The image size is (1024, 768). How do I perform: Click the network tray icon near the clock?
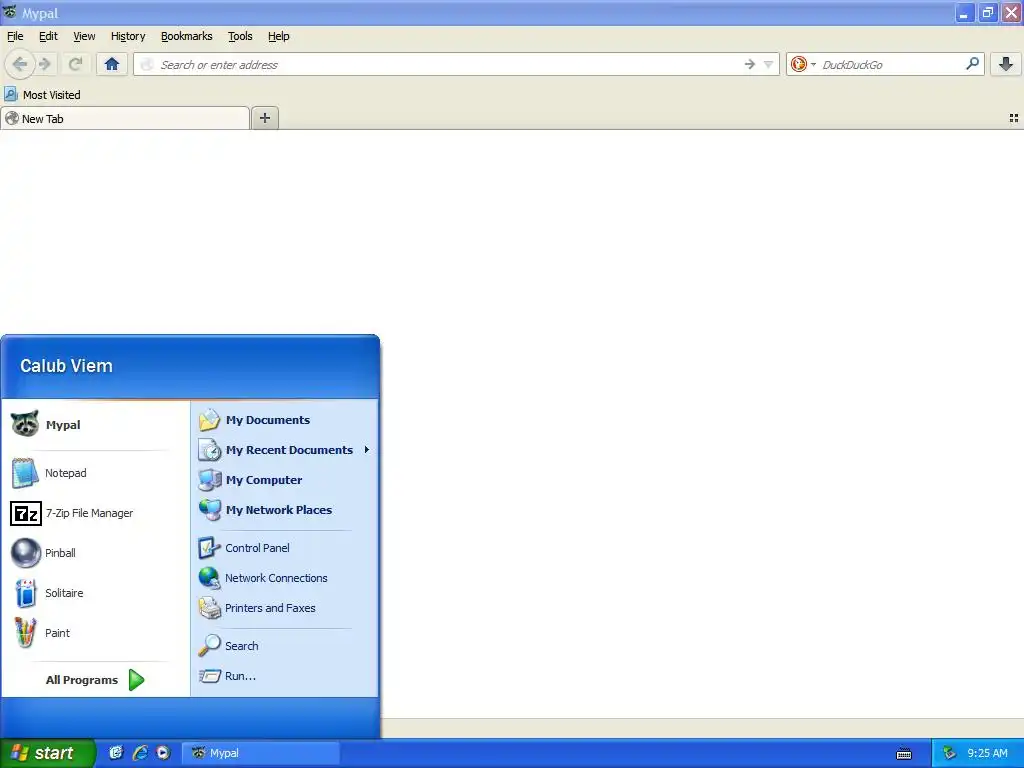[950, 753]
